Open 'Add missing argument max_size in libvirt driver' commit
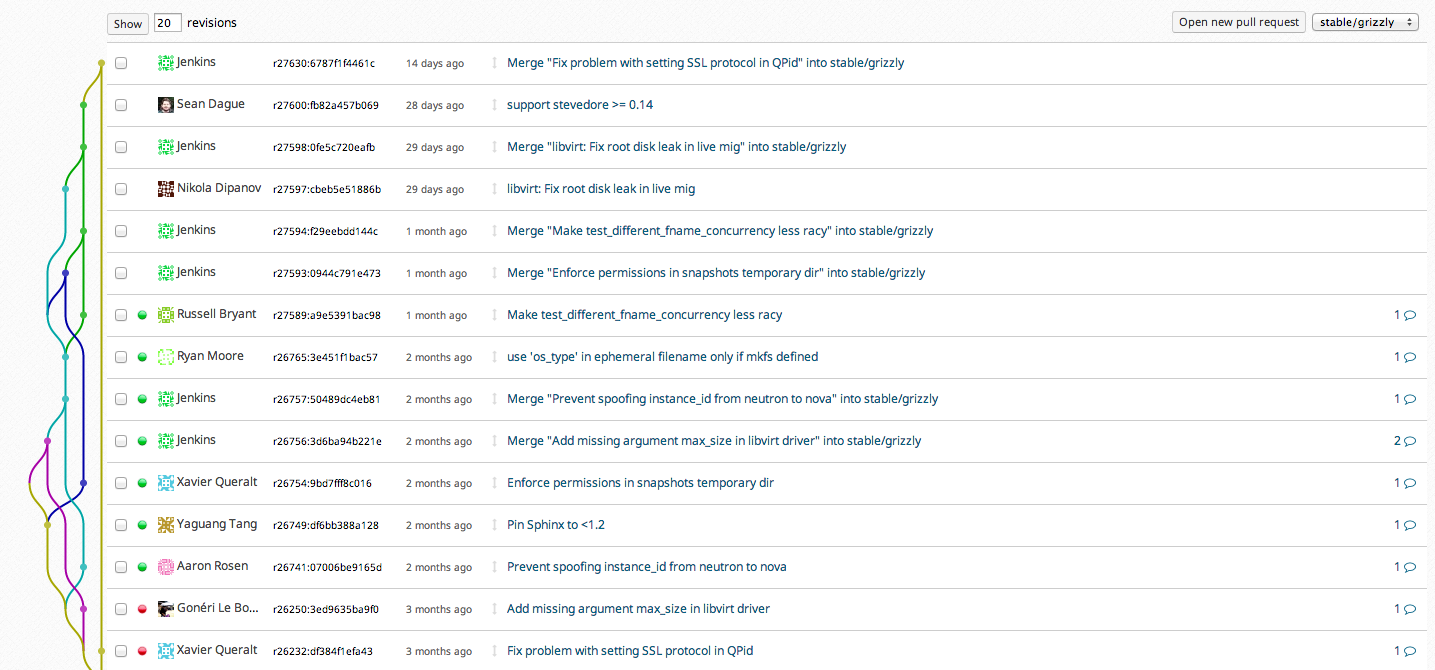 [x=638, y=609]
